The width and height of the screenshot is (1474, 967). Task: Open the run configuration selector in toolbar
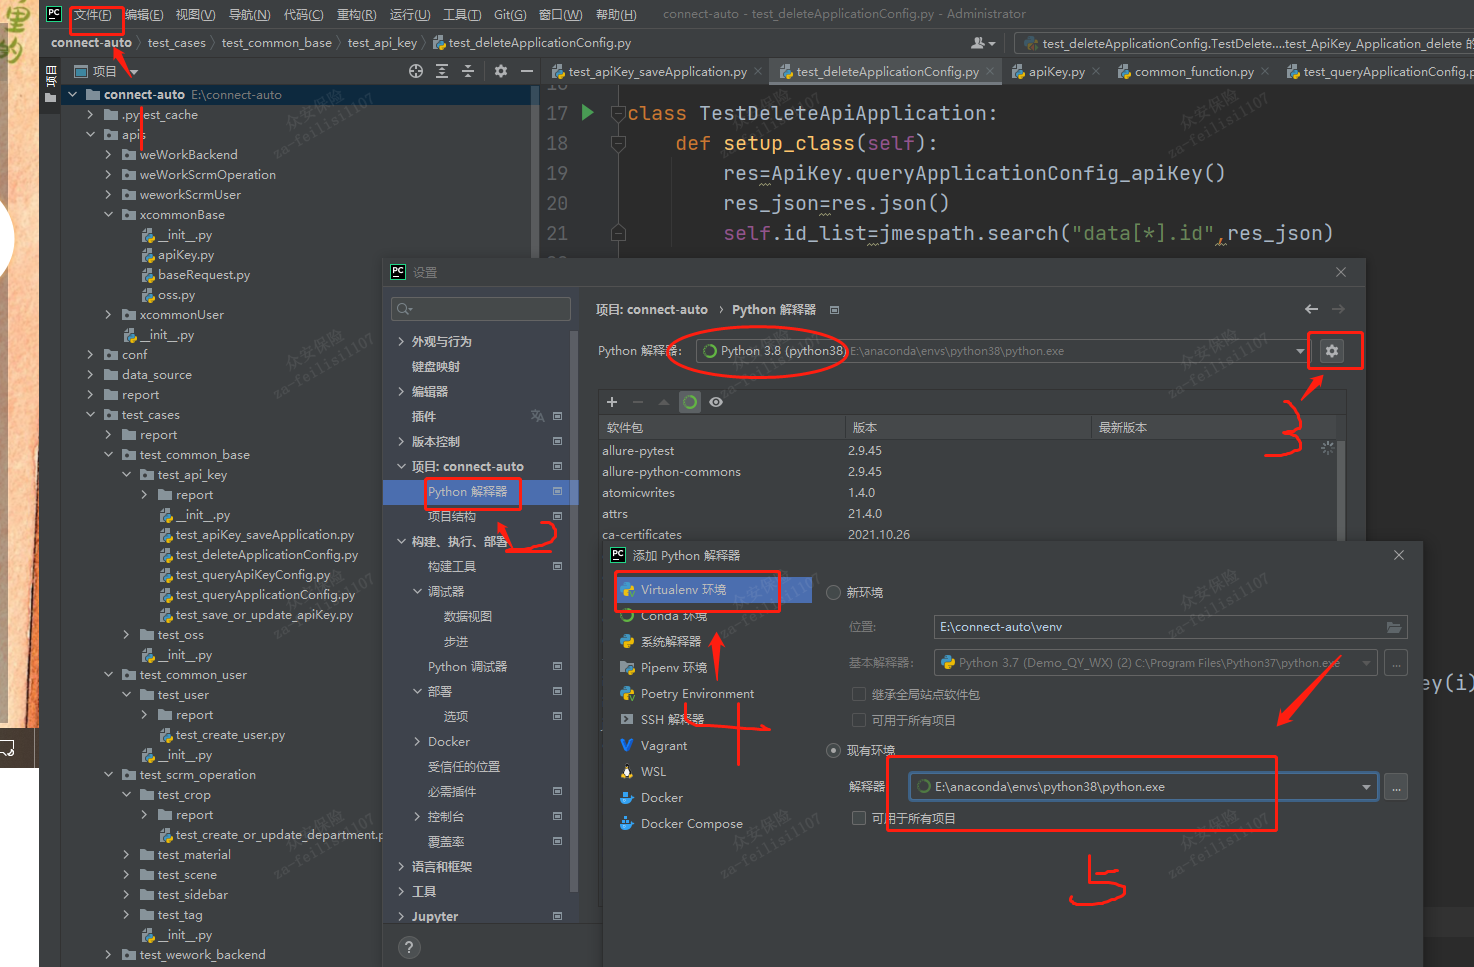pyautogui.click(x=1243, y=43)
